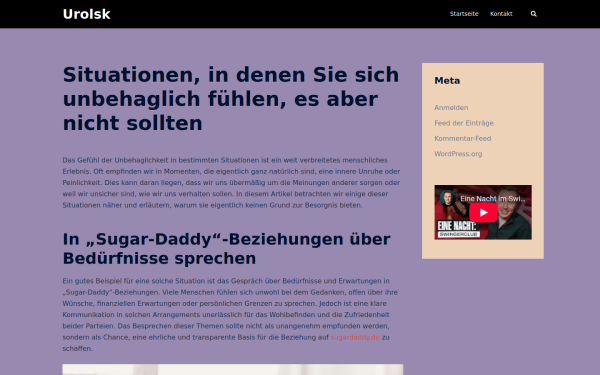600x375 pixels.
Task: Open the search icon in the header
Action: coord(533,14)
